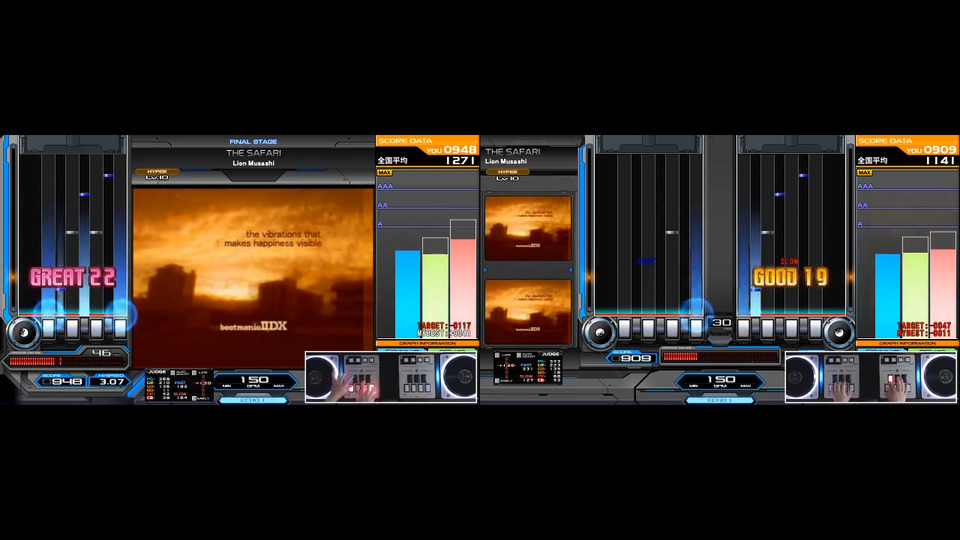Screen dimensions: 960x540
Task: Click the blue score bar in the YOU 0909 graph
Action: [x=887, y=296]
